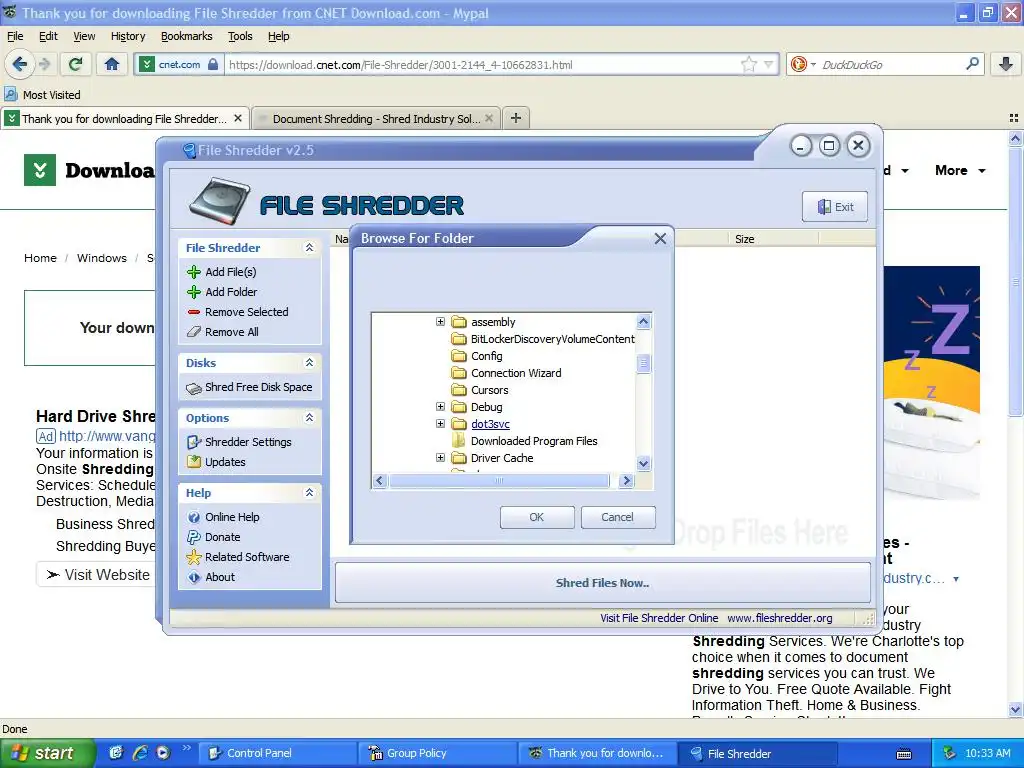Expand the Debug folder node

(440, 407)
